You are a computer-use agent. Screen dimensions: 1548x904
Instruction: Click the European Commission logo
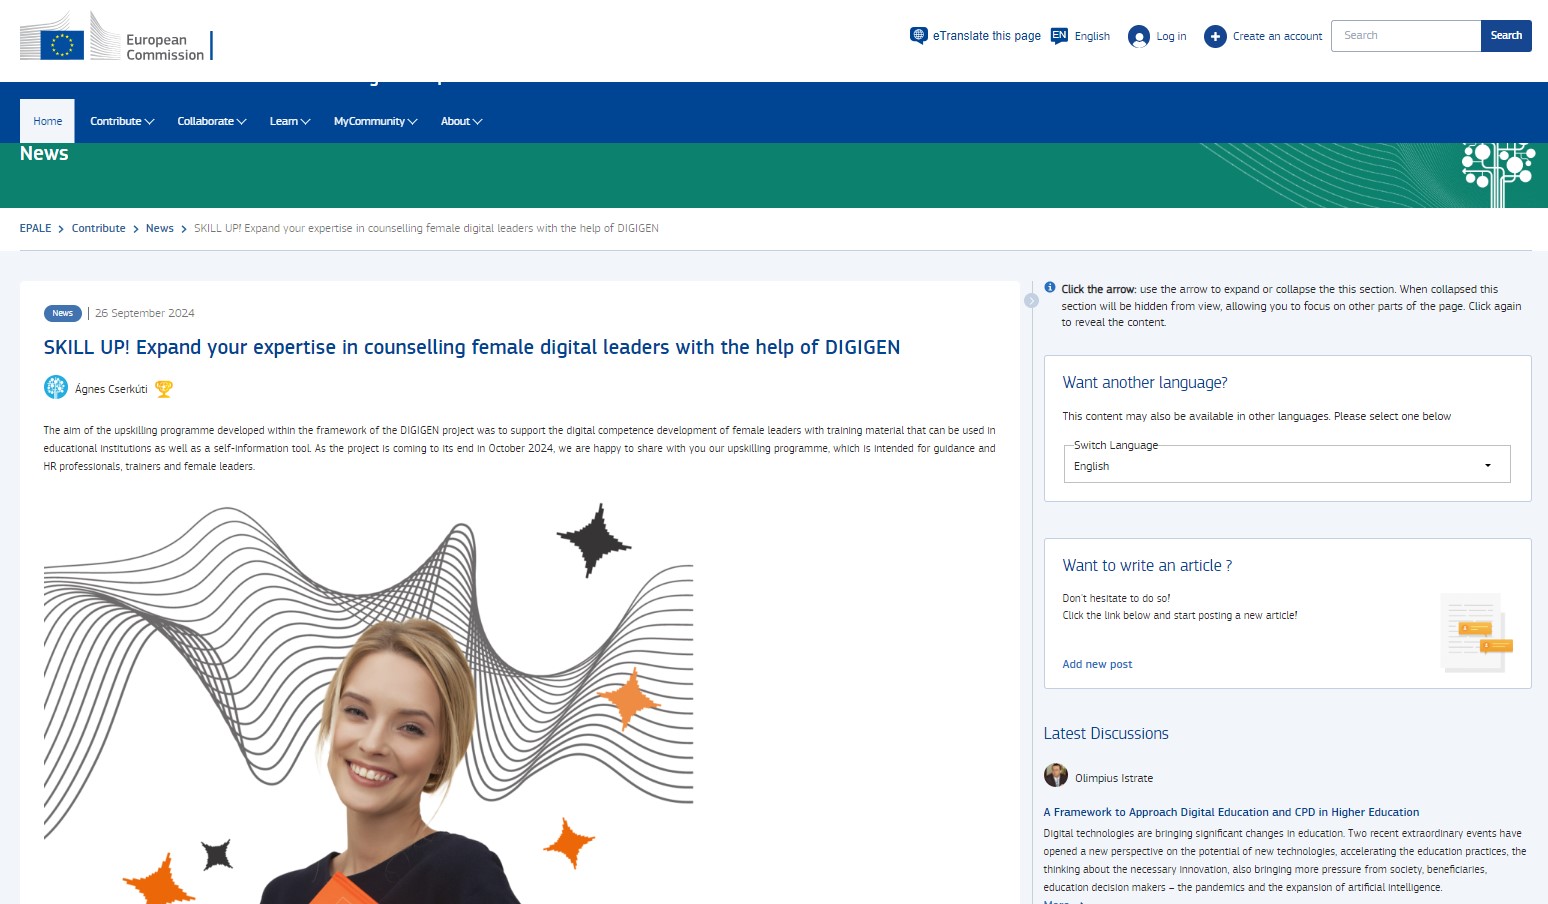coord(116,38)
